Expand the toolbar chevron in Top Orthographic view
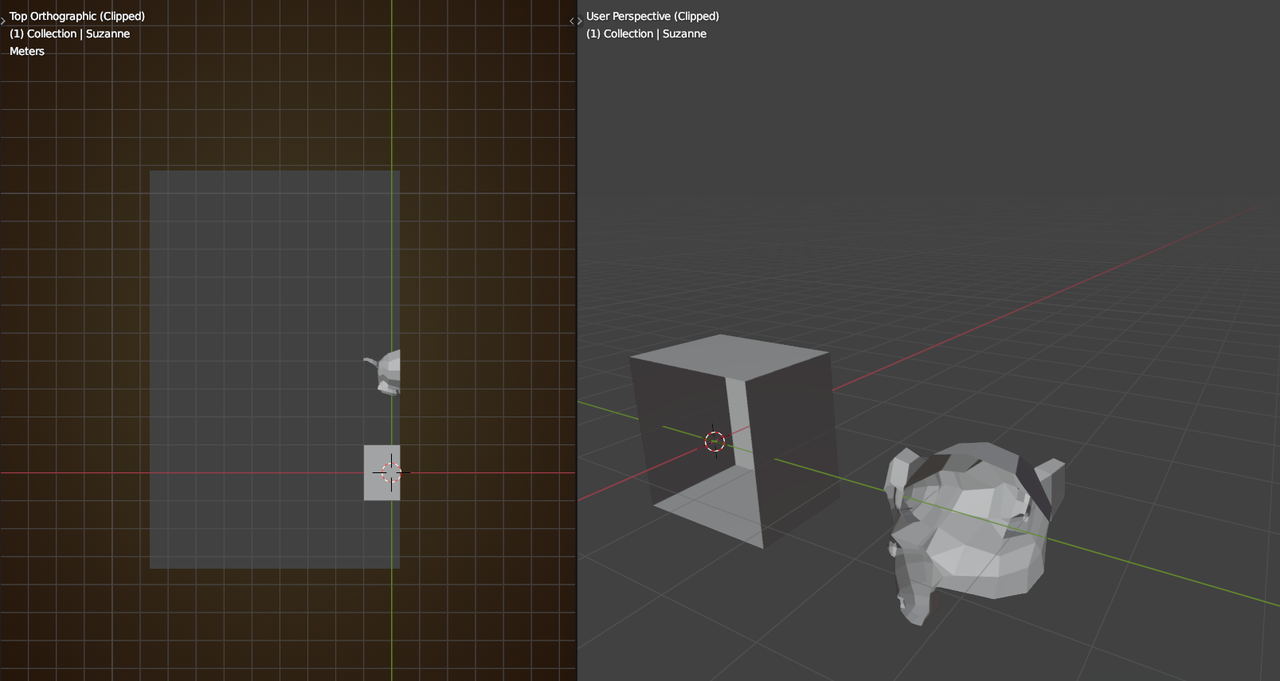 (3, 20)
